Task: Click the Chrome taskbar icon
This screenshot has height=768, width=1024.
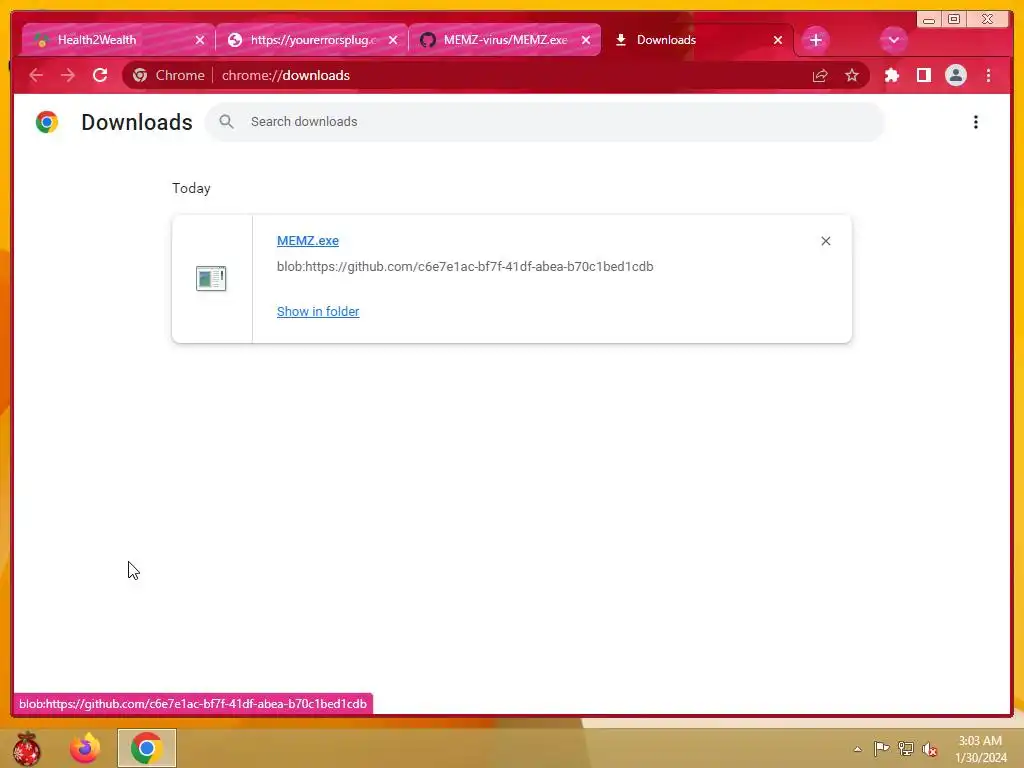Action: coord(146,748)
